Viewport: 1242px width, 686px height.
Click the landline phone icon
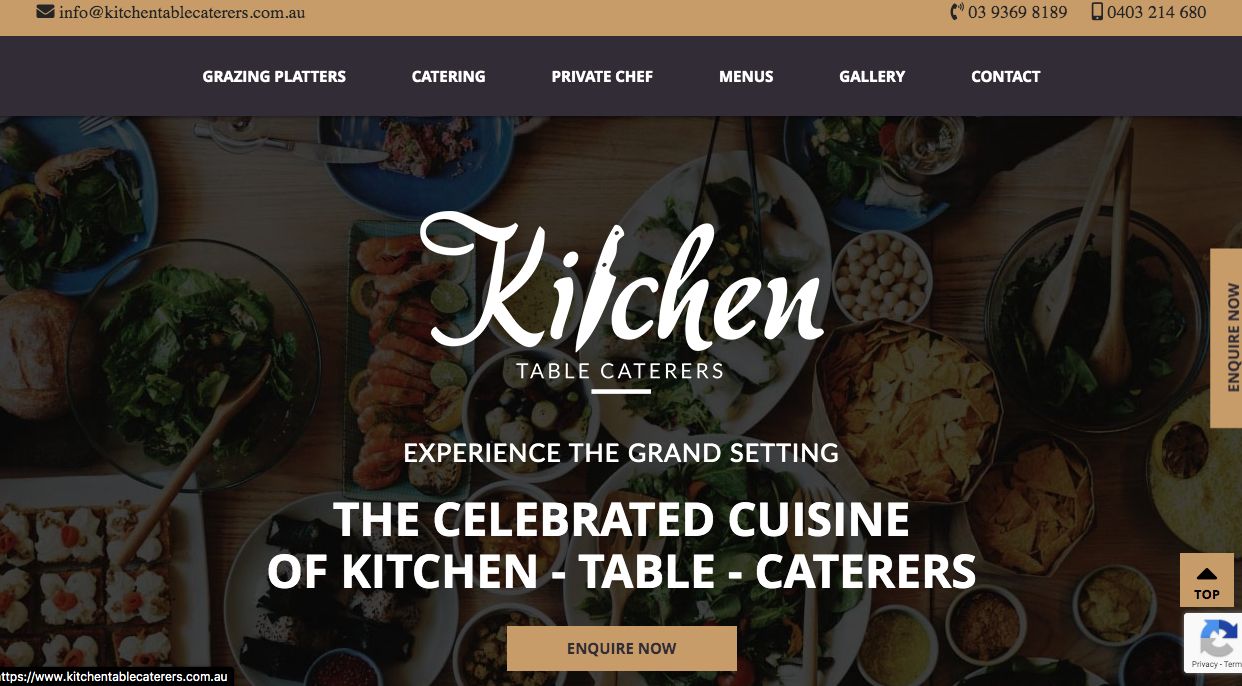point(957,12)
